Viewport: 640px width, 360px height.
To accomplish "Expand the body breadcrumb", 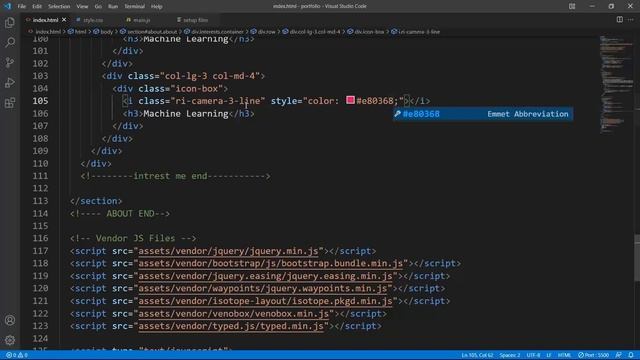I will (x=106, y=31).
